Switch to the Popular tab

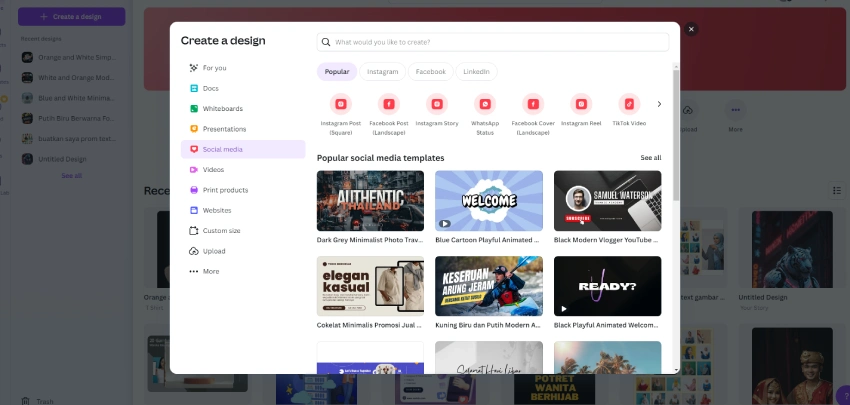[337, 72]
